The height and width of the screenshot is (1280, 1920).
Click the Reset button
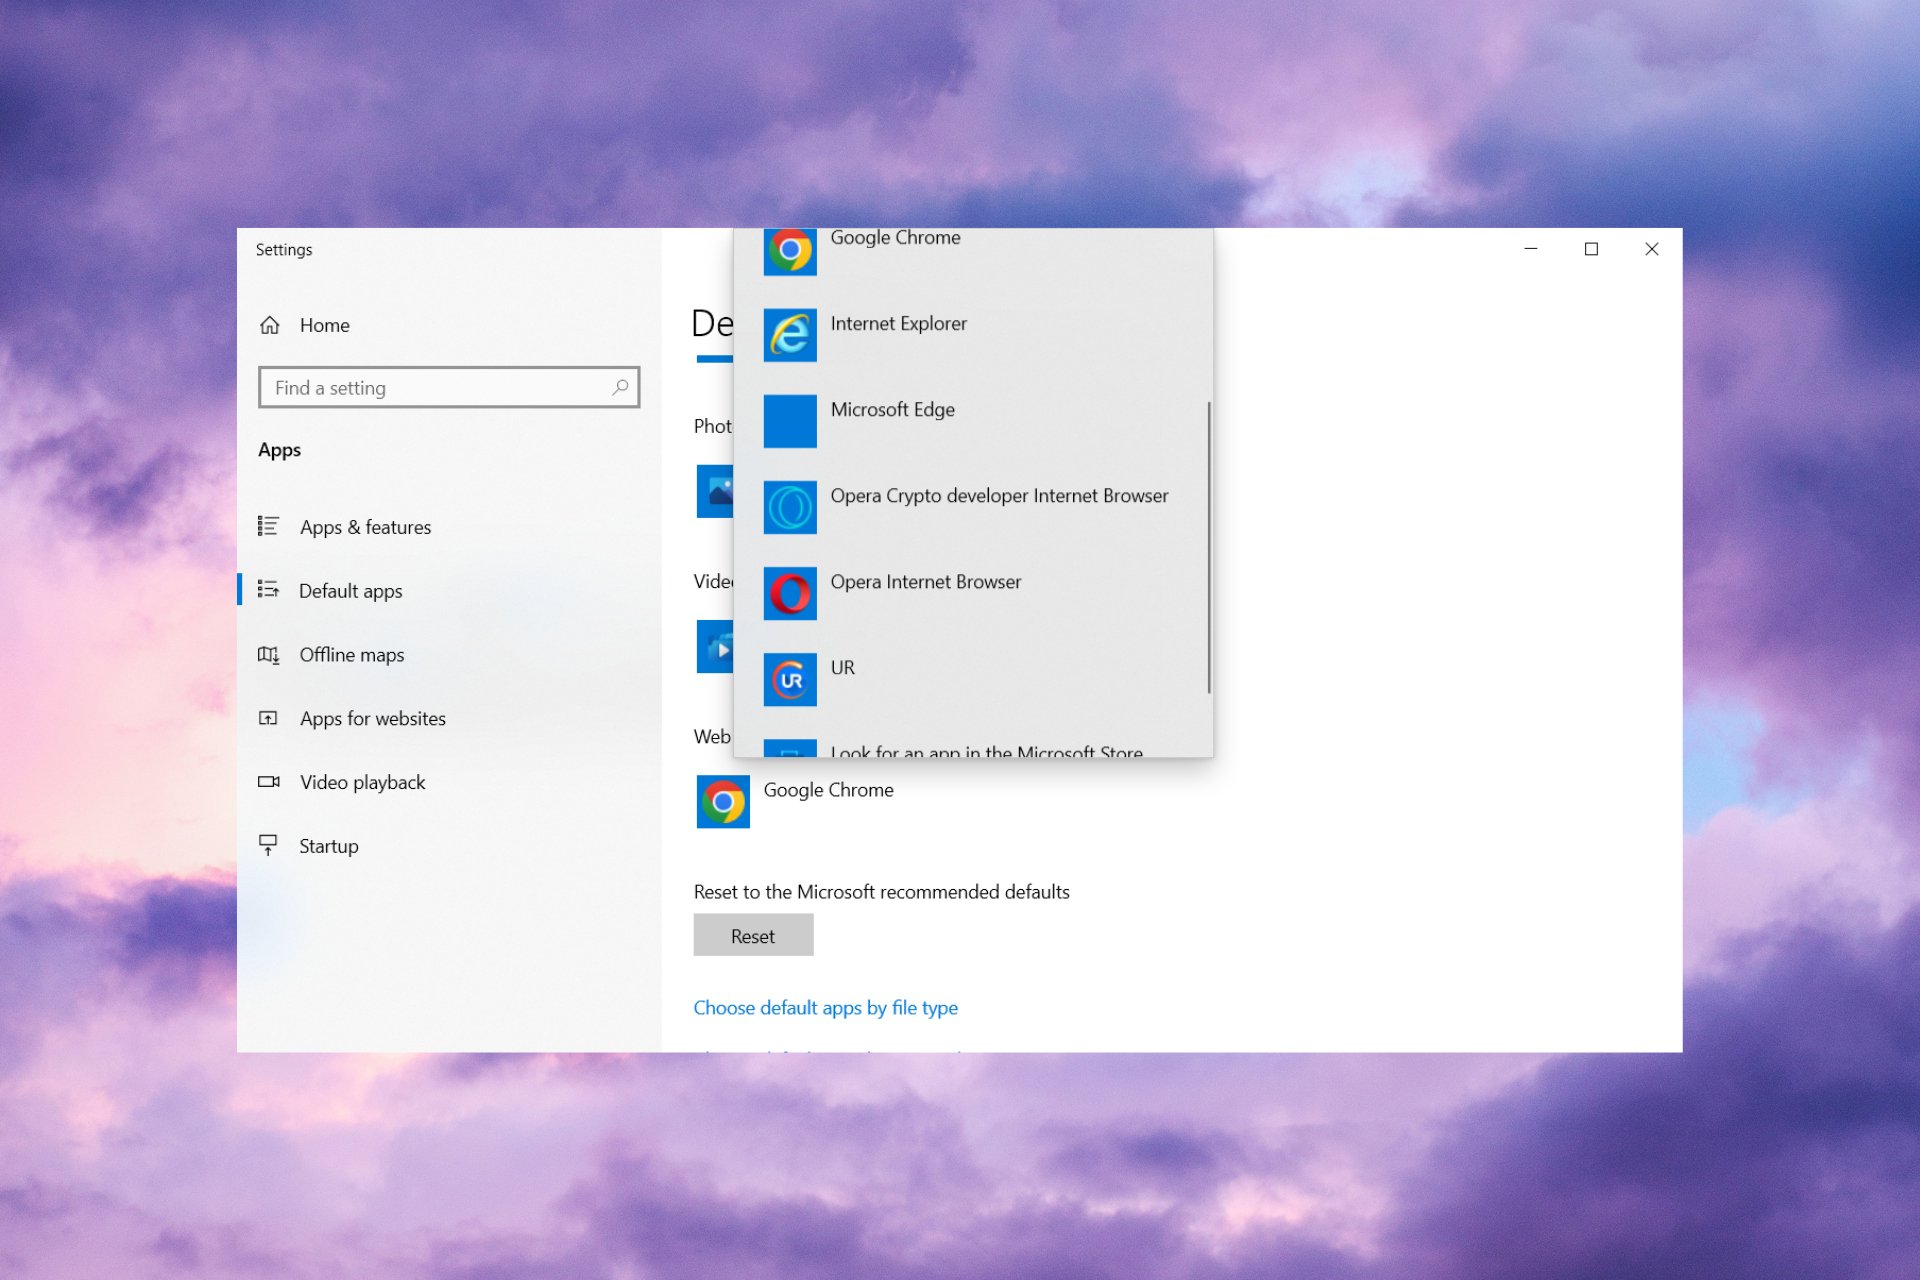pyautogui.click(x=753, y=935)
